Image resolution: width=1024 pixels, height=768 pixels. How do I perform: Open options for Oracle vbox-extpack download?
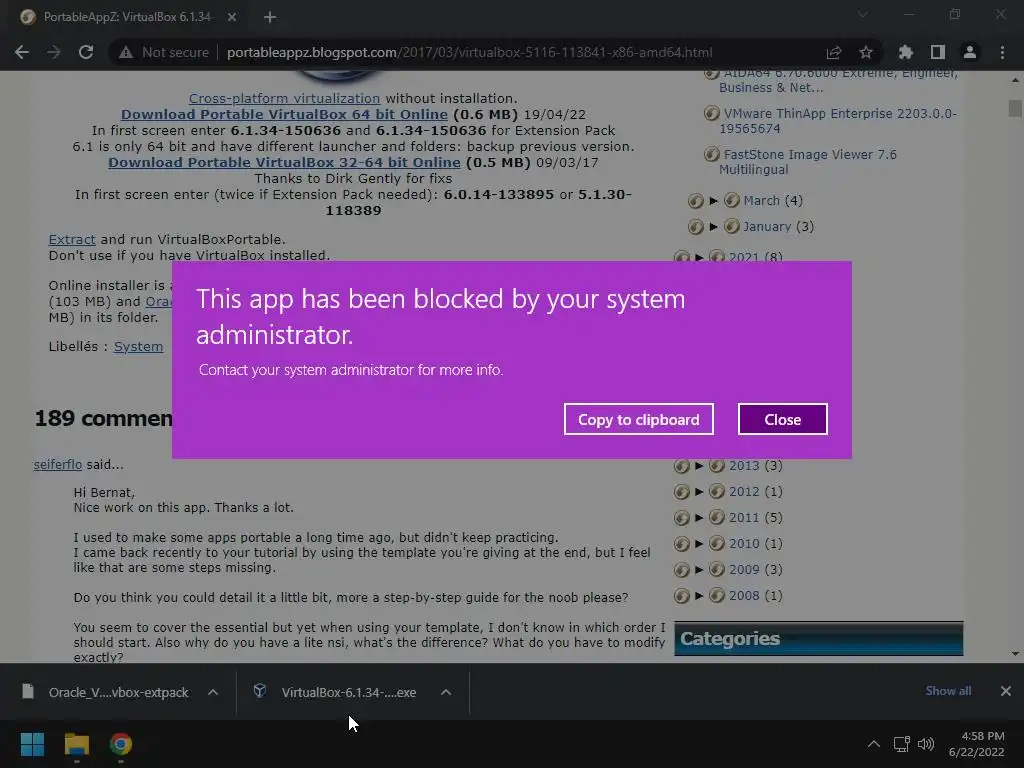(x=213, y=692)
